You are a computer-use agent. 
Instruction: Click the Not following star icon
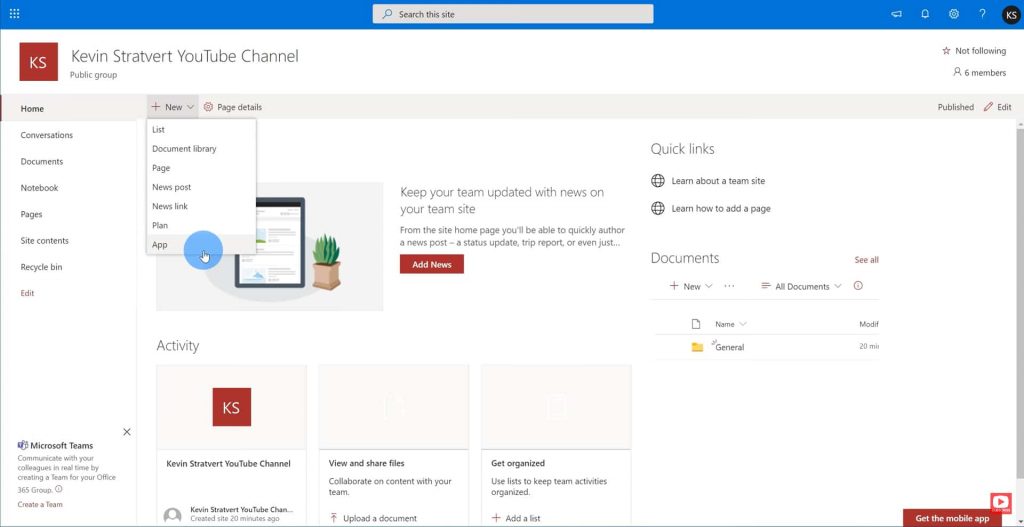coord(946,51)
